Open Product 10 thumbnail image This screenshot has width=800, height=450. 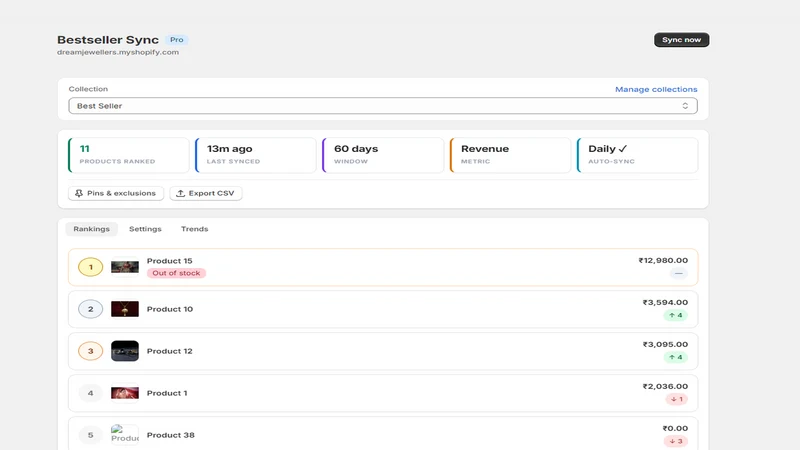click(125, 309)
